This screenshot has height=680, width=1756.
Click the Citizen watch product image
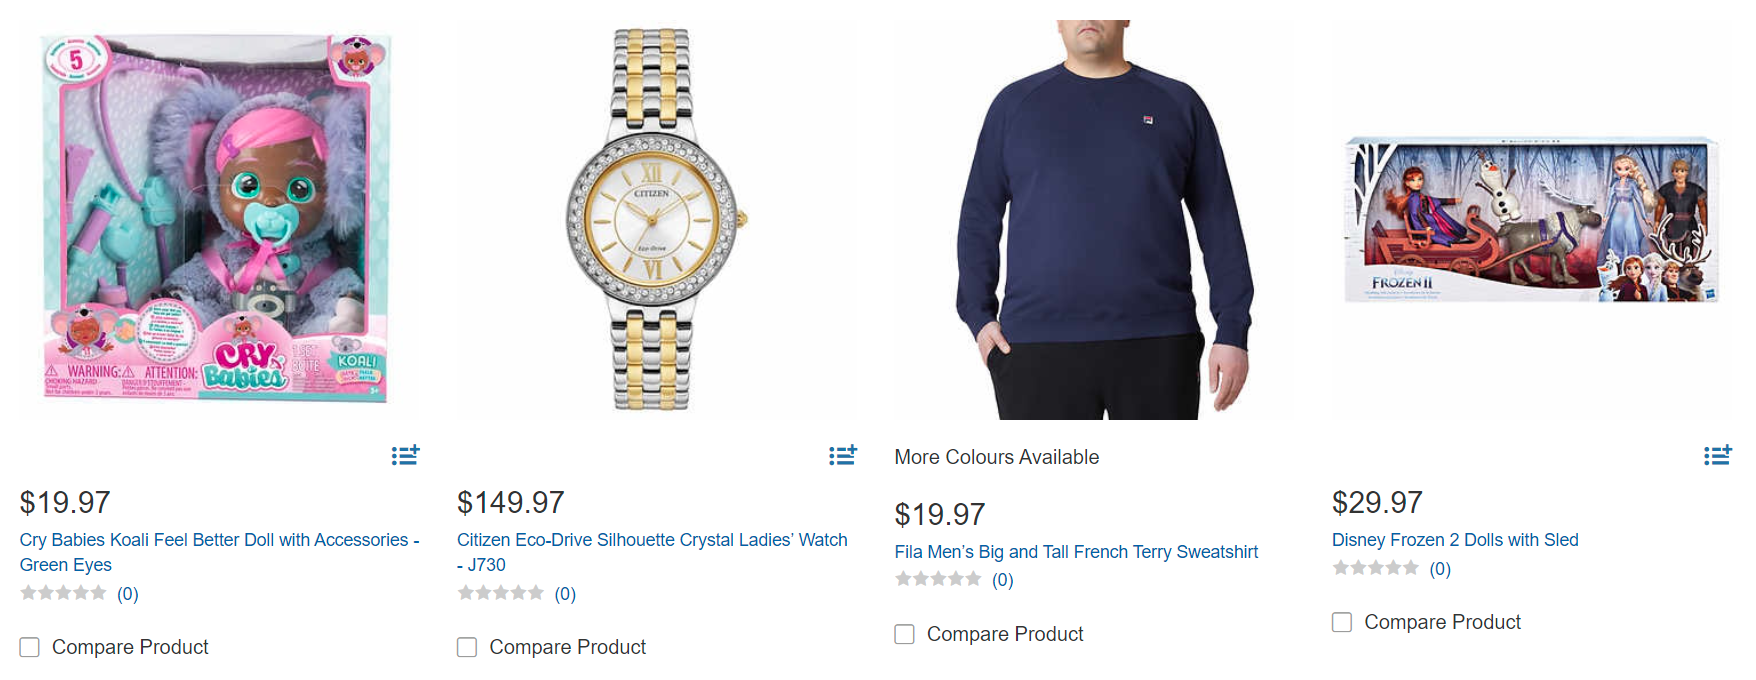point(652,220)
